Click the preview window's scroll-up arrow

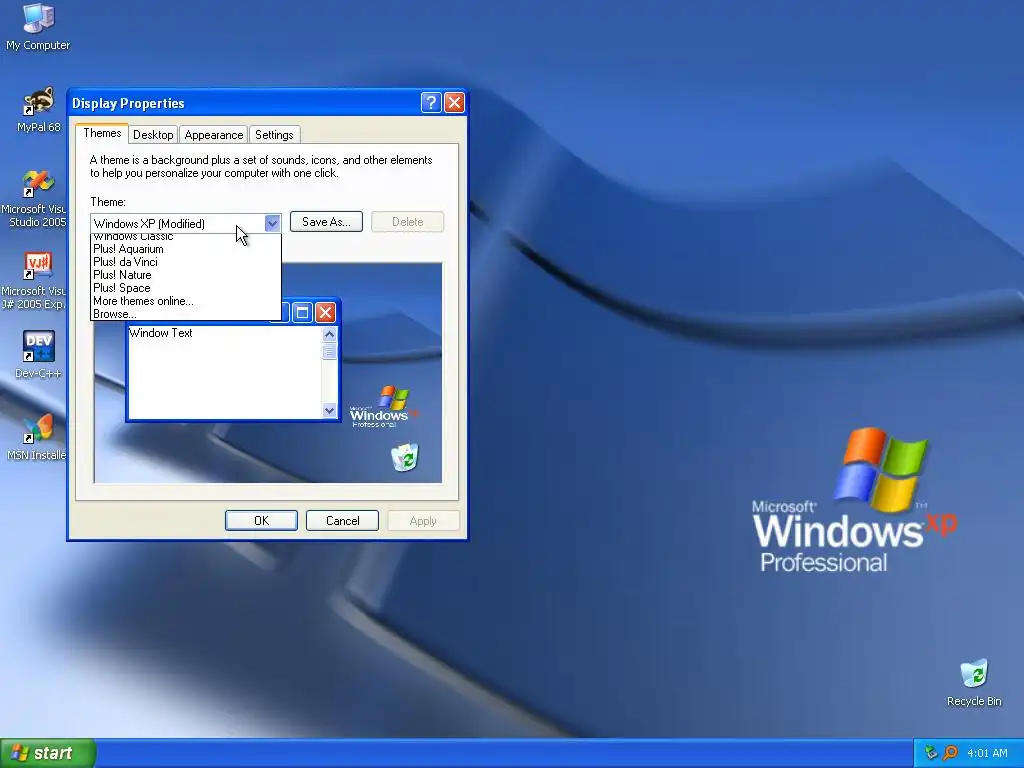[x=329, y=334]
